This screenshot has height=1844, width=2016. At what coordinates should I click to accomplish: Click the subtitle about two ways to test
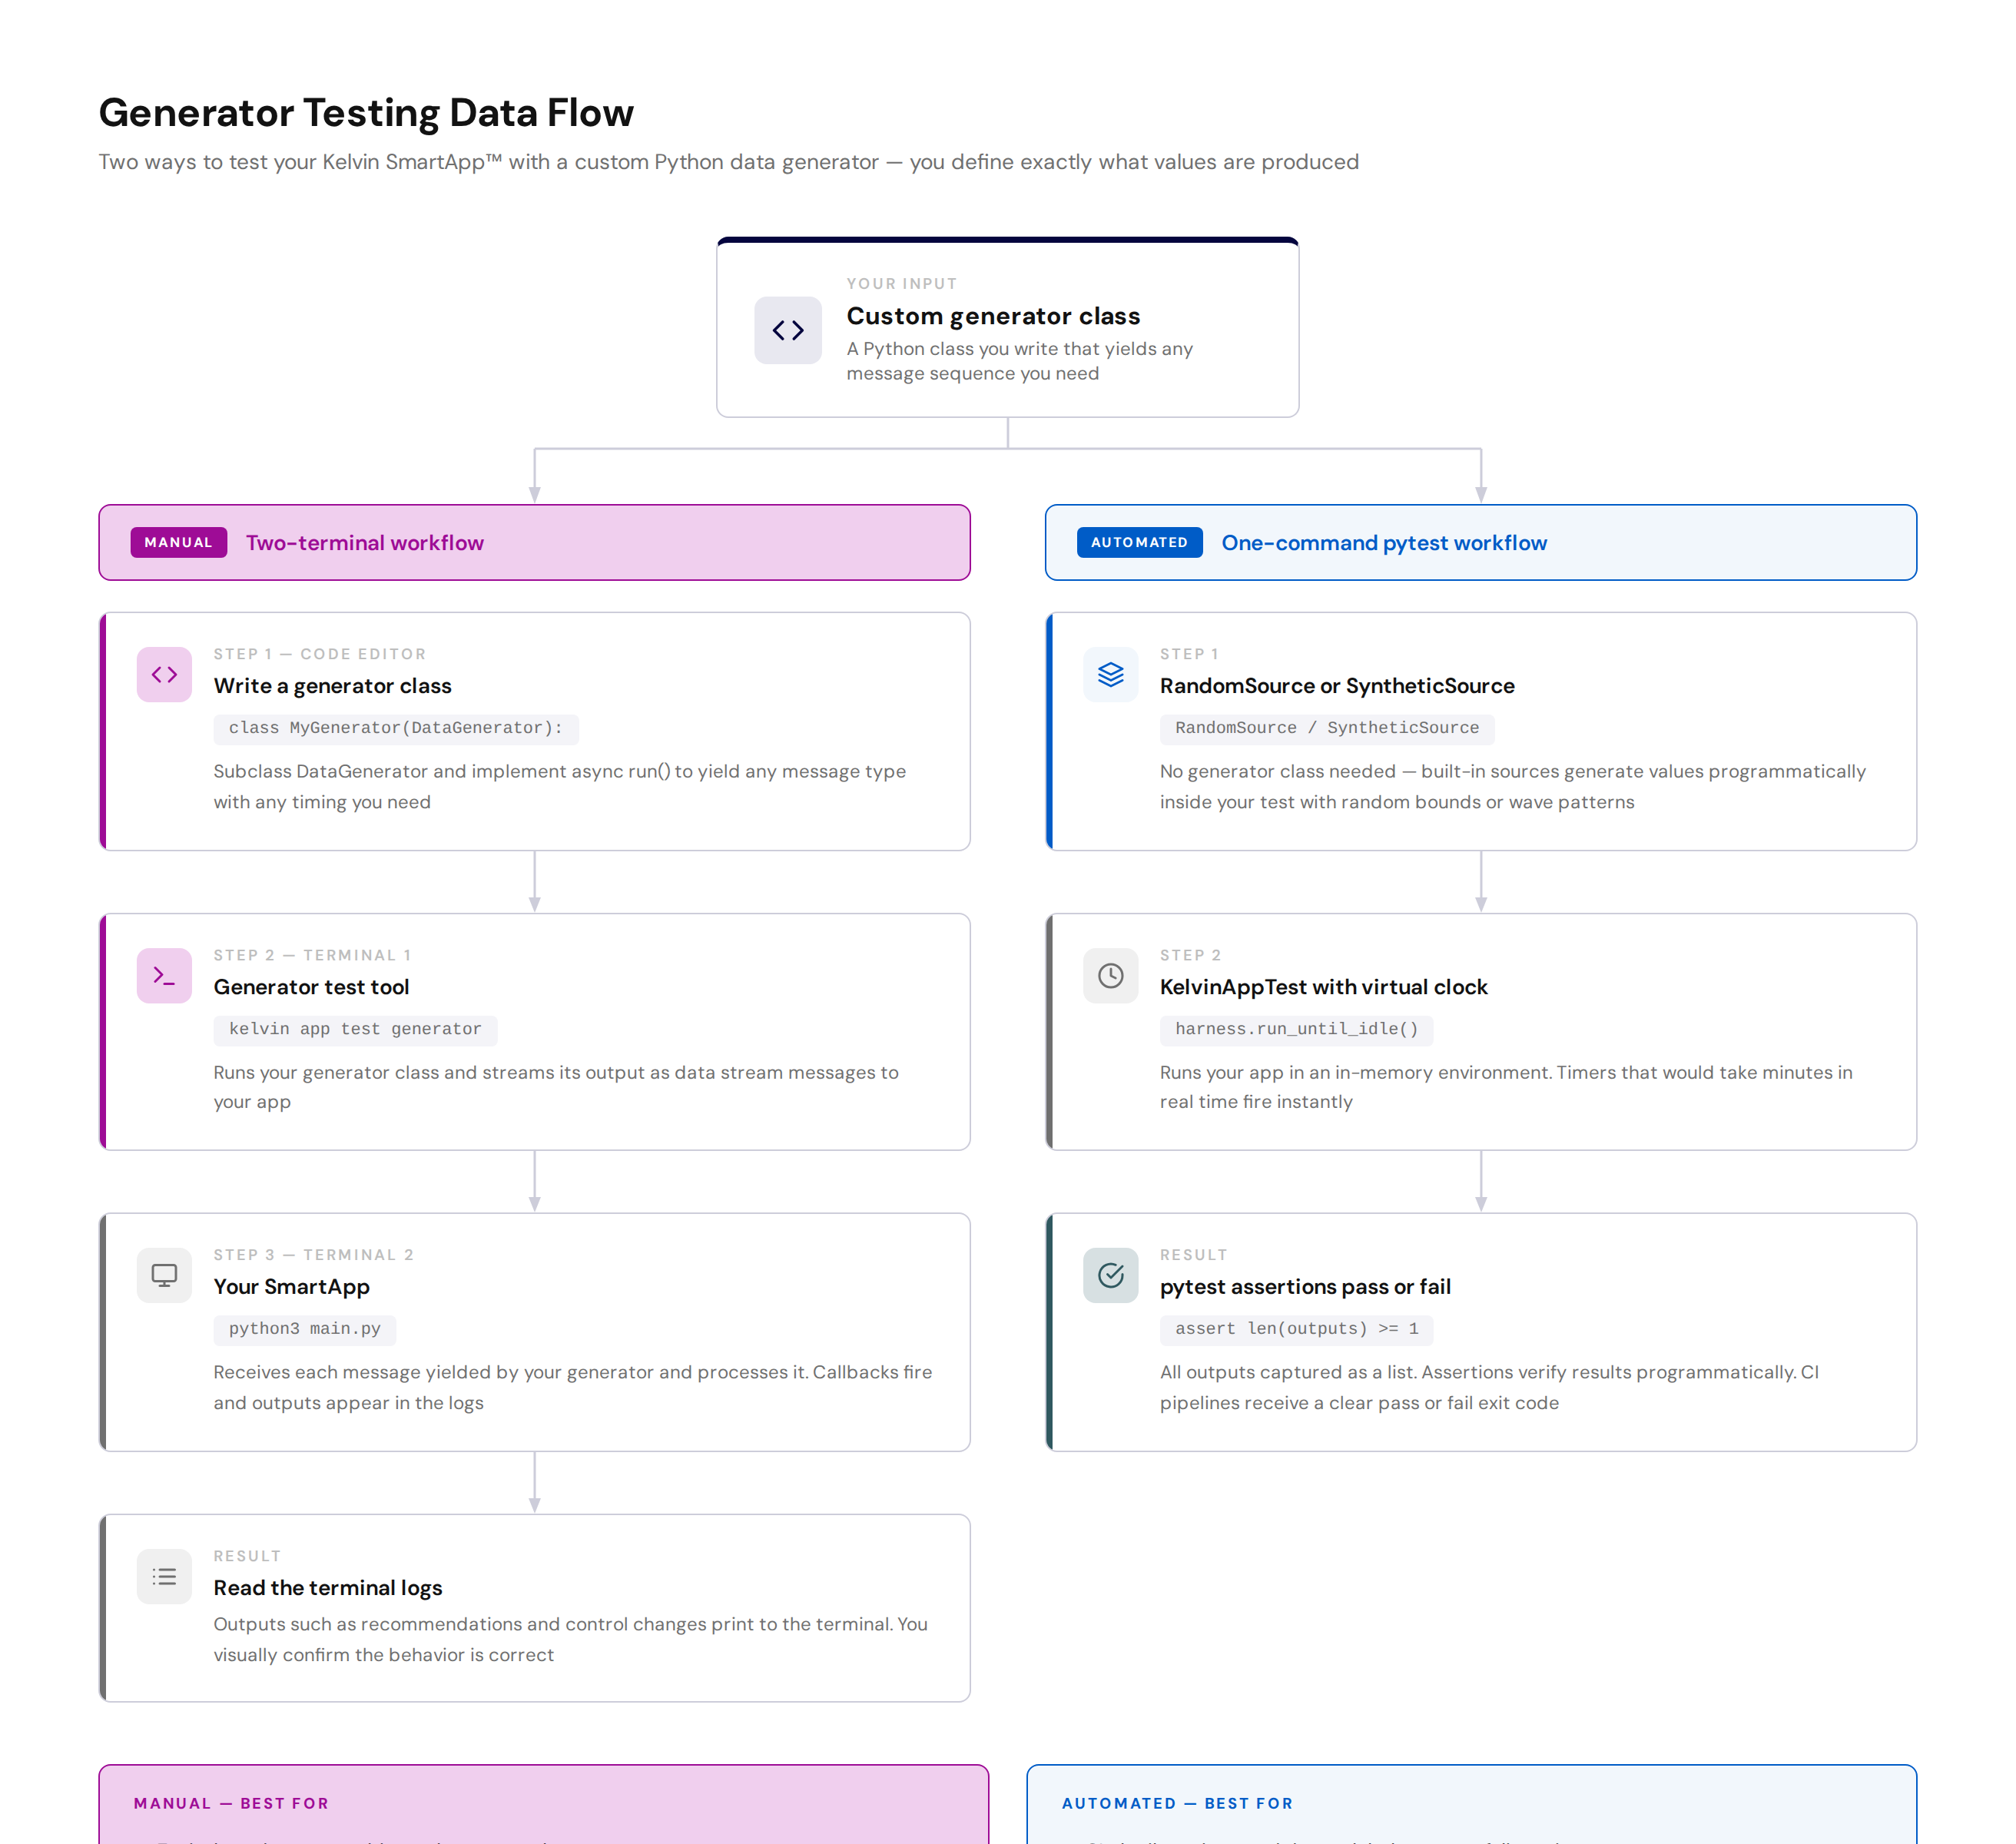point(728,162)
